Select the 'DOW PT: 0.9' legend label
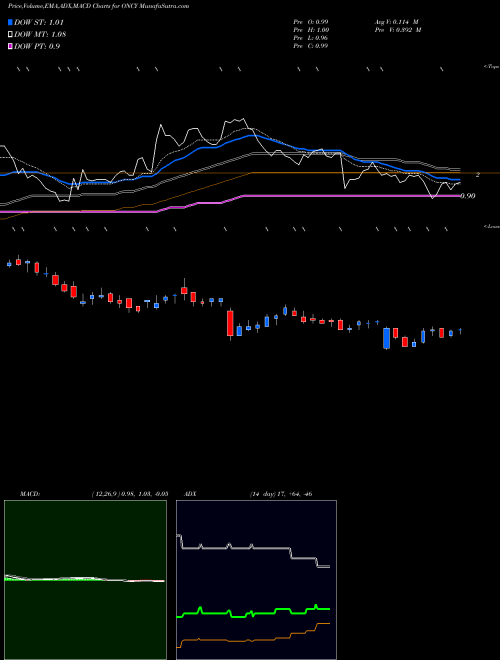500x660 pixels. 37,46
